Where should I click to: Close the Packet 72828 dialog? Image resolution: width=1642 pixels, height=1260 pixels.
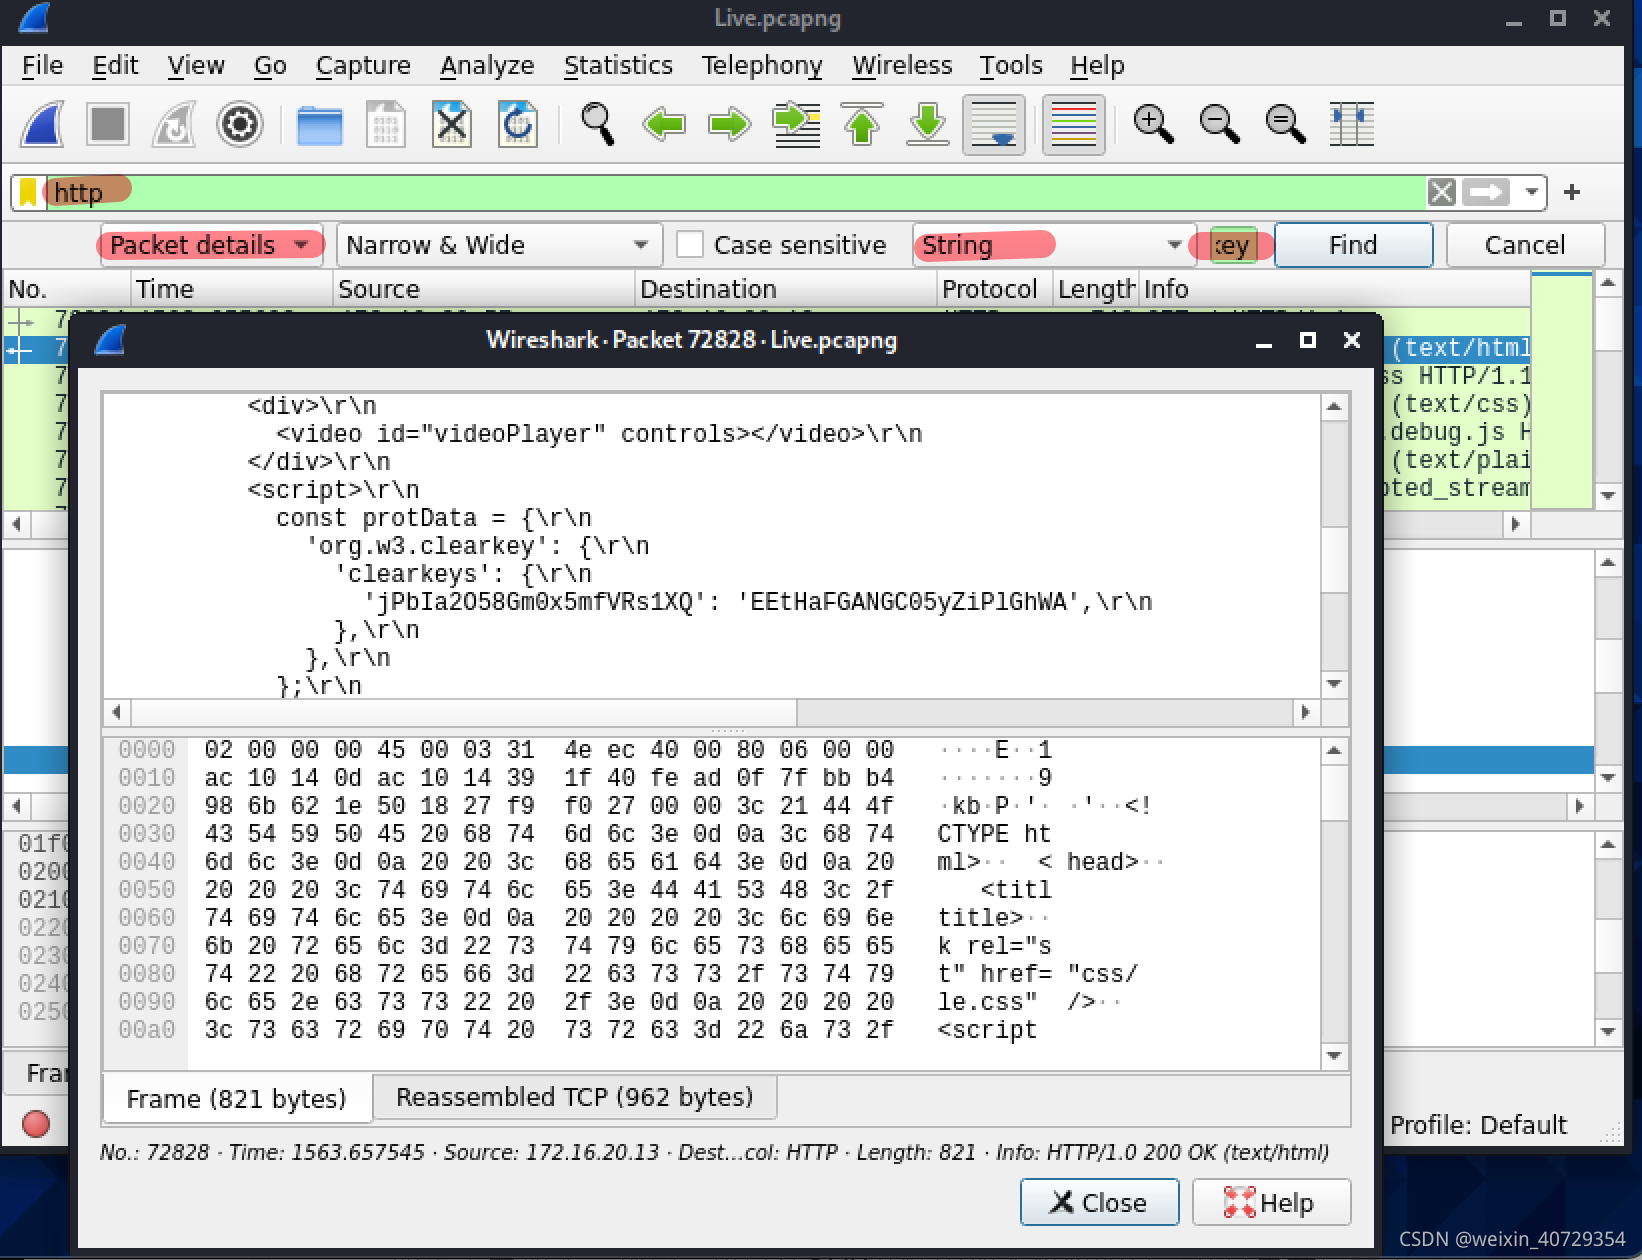click(x=1099, y=1202)
